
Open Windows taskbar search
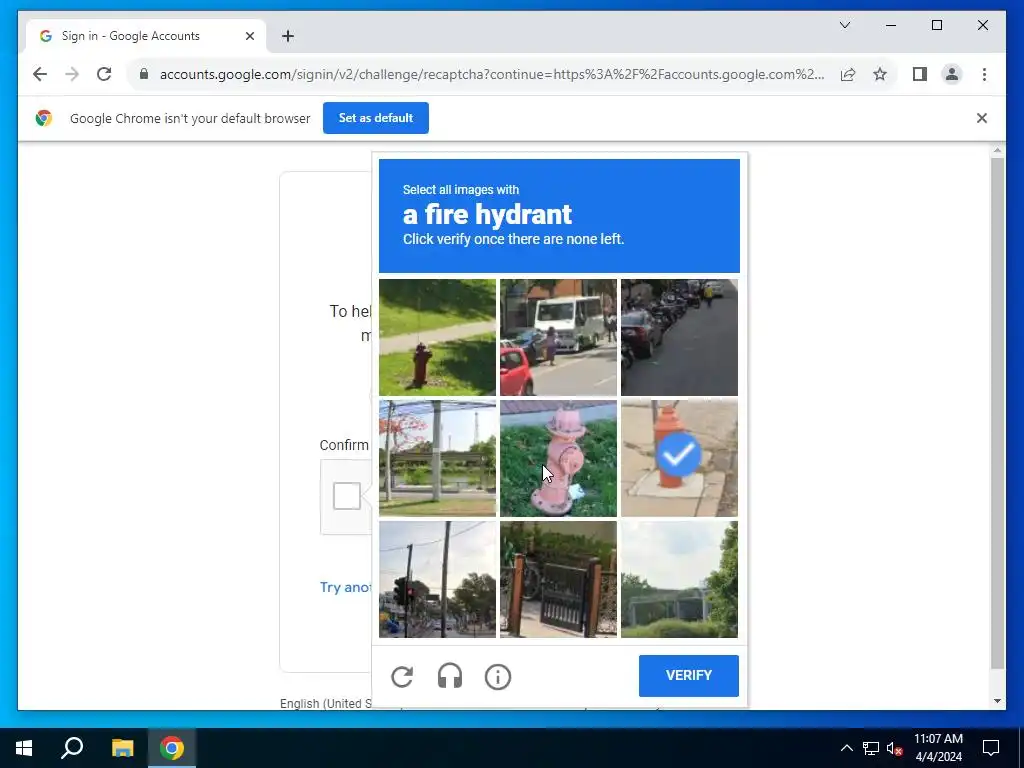click(x=72, y=748)
